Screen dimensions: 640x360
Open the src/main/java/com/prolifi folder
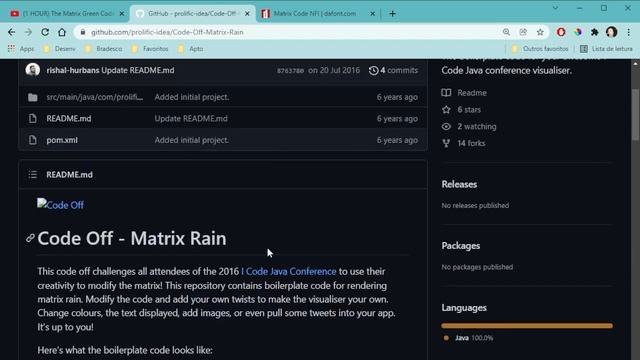click(x=95, y=97)
